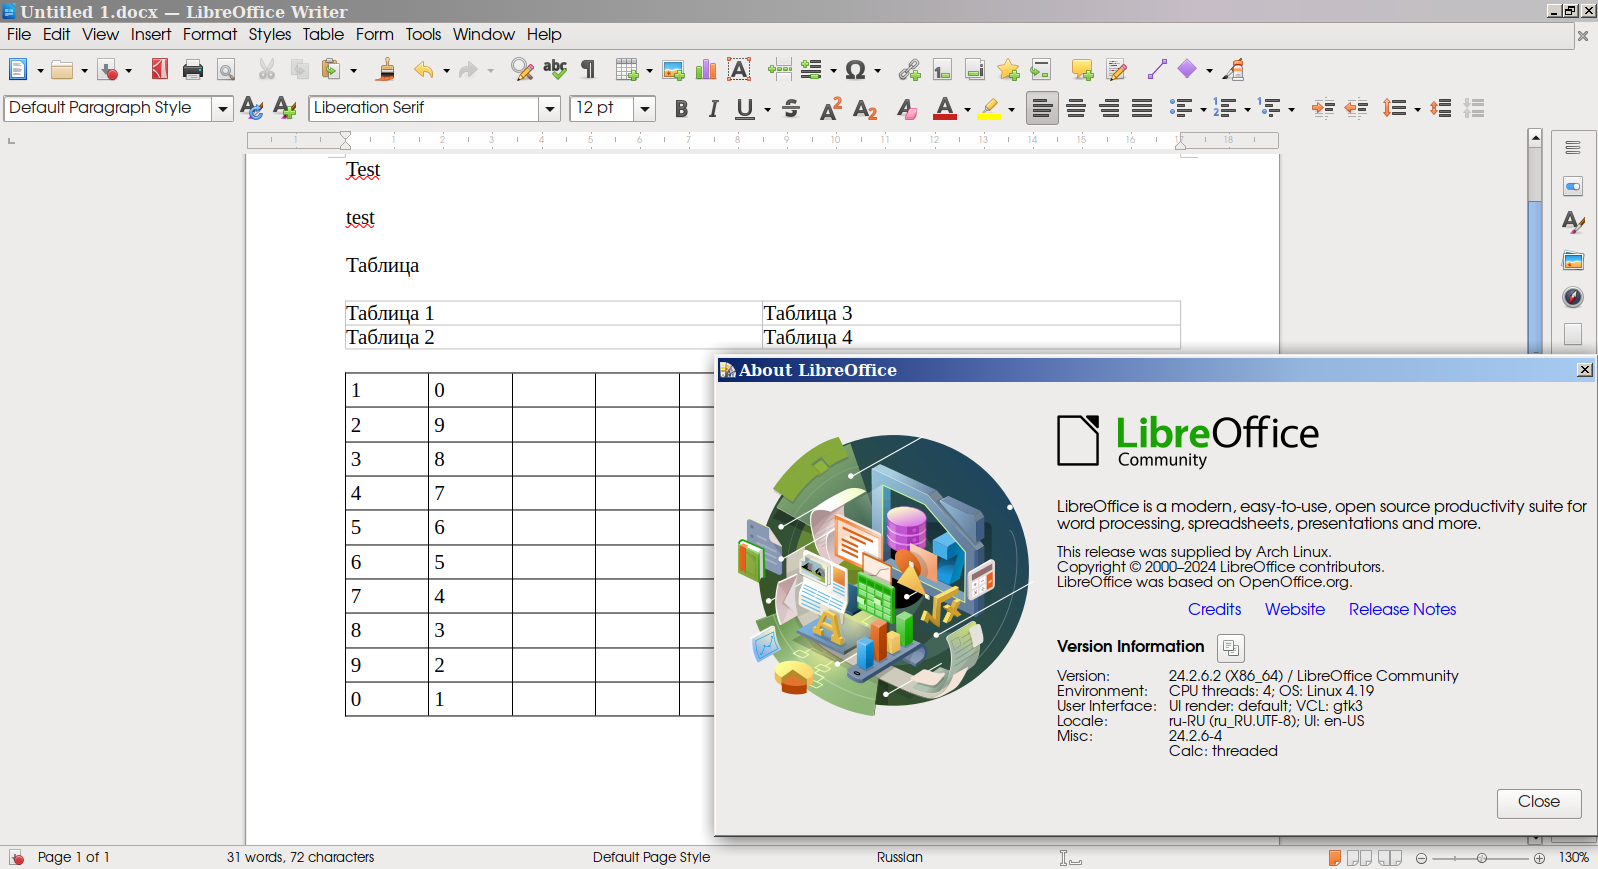Toggle Bold formatting
This screenshot has height=869, width=1598.
[681, 109]
